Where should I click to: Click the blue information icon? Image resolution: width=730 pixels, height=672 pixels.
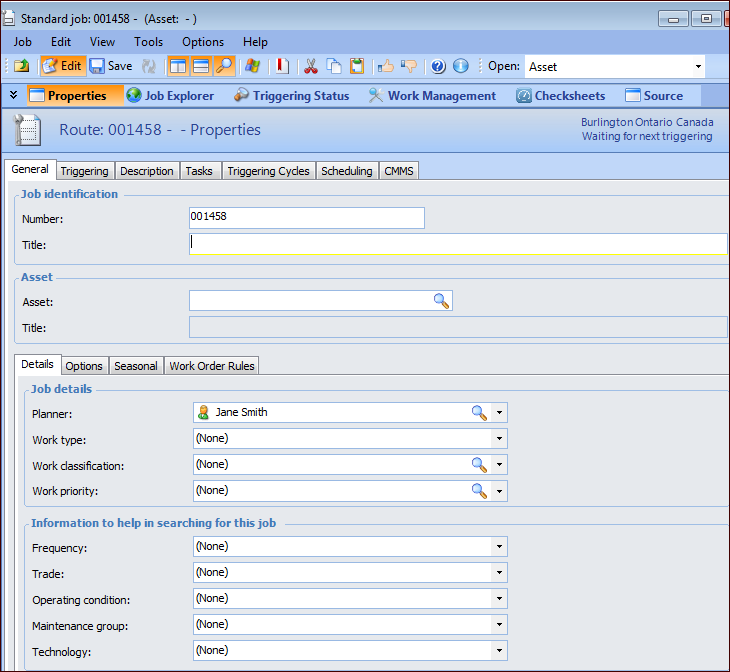tap(461, 66)
